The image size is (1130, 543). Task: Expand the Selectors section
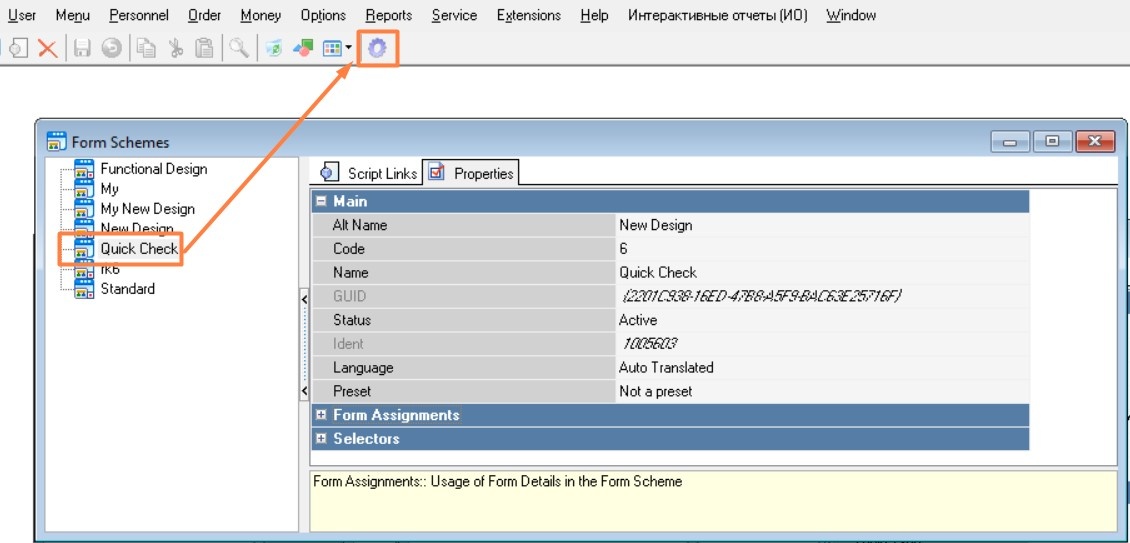pyautogui.click(x=321, y=439)
